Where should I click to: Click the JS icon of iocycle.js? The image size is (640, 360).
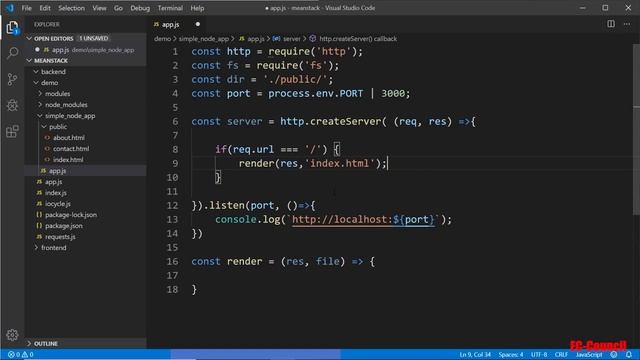[x=39, y=204]
